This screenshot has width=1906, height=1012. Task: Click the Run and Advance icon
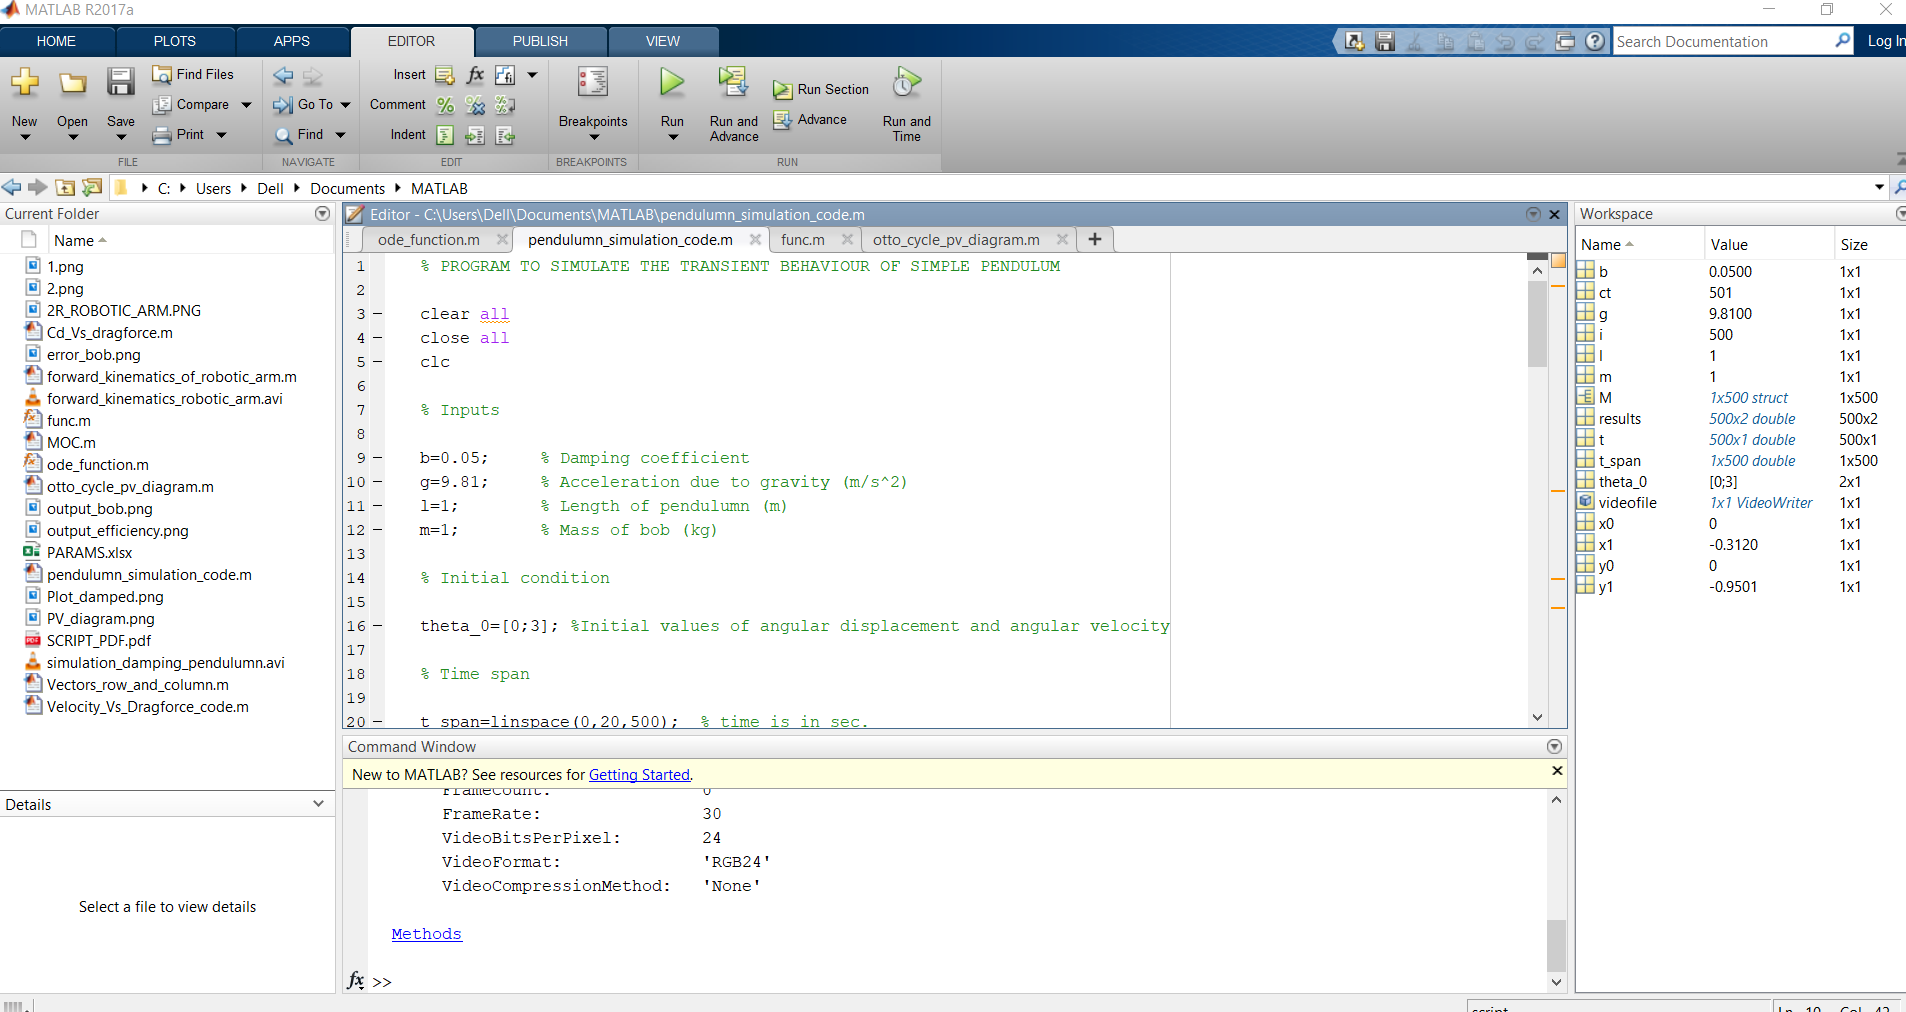[x=734, y=82]
